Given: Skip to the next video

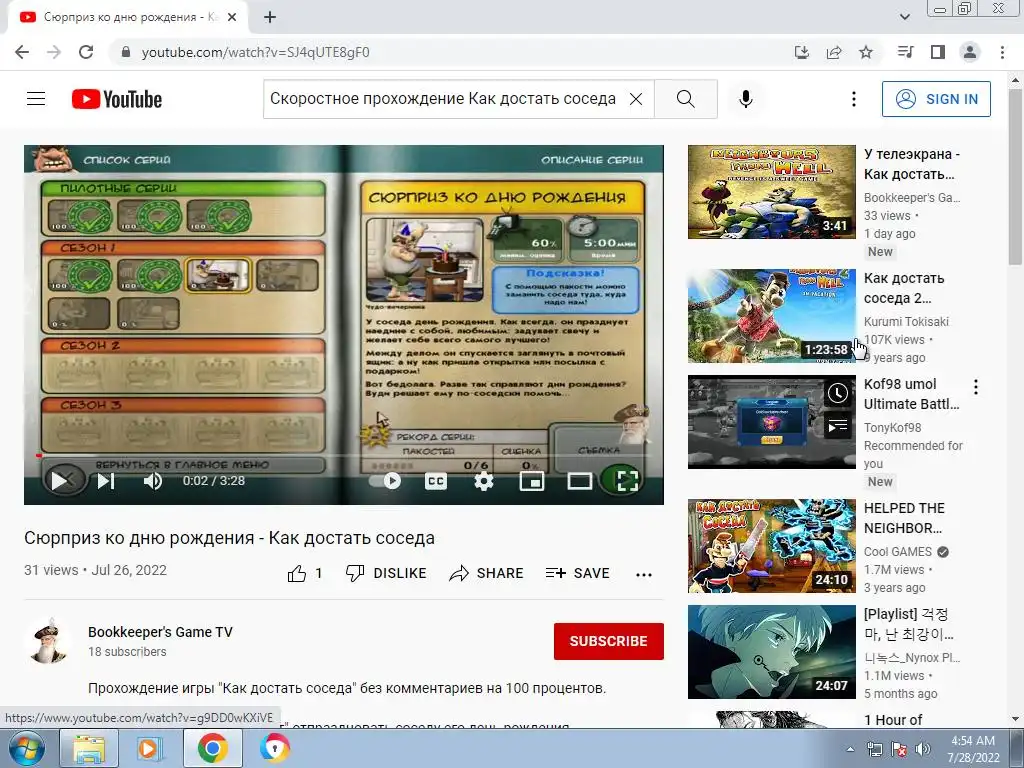Looking at the screenshot, I should 106,481.
